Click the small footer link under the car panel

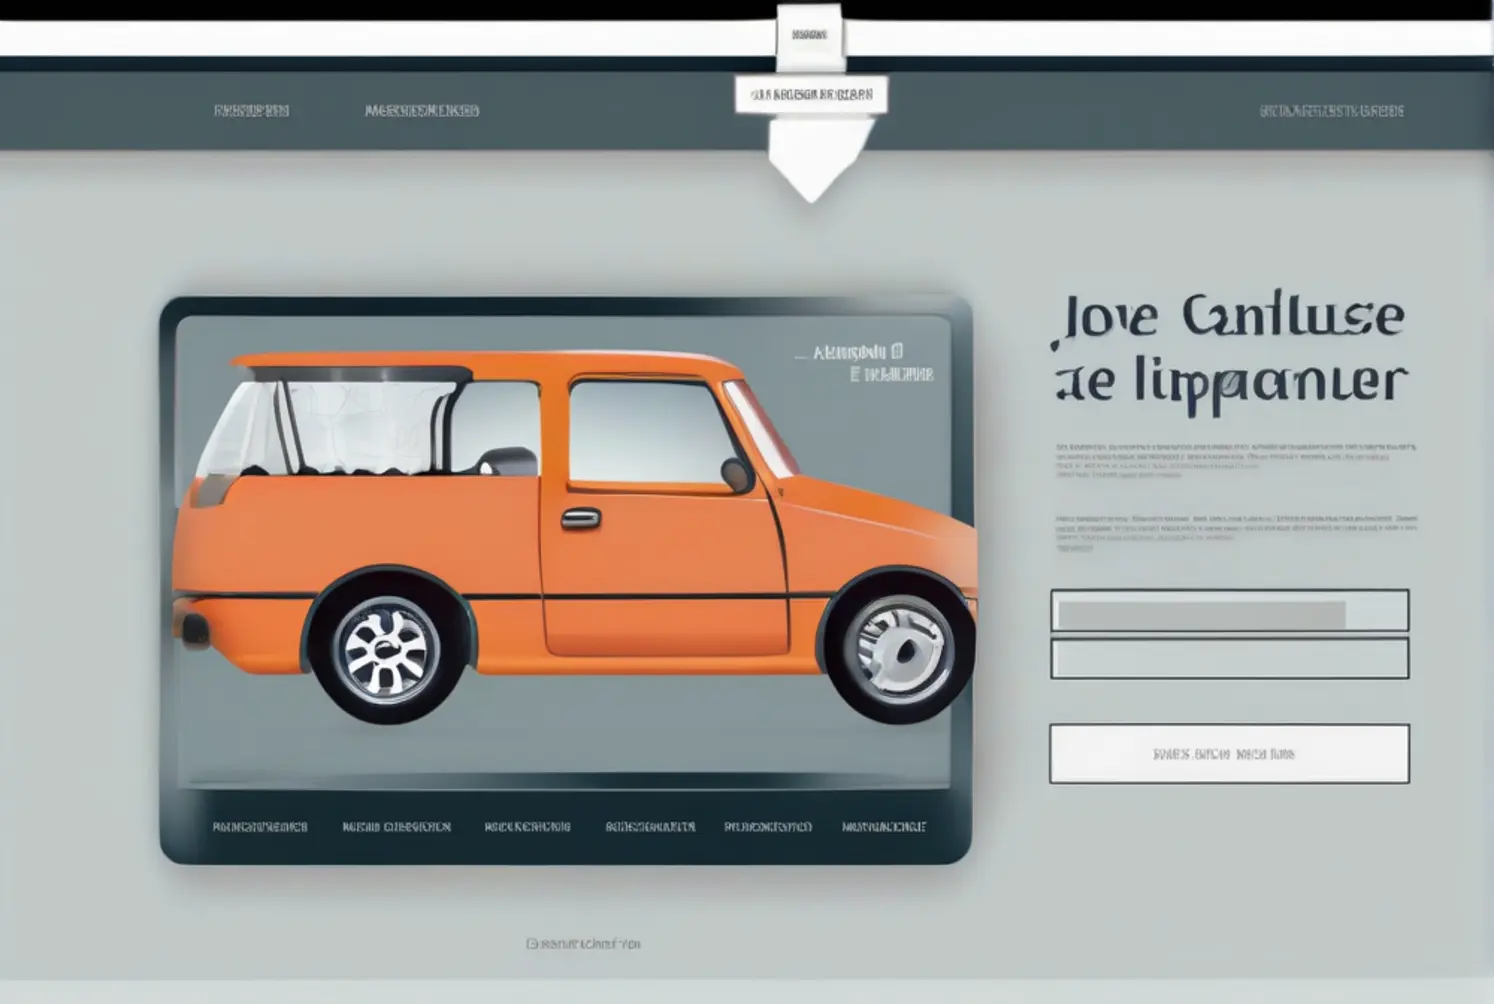pyautogui.click(x=583, y=943)
